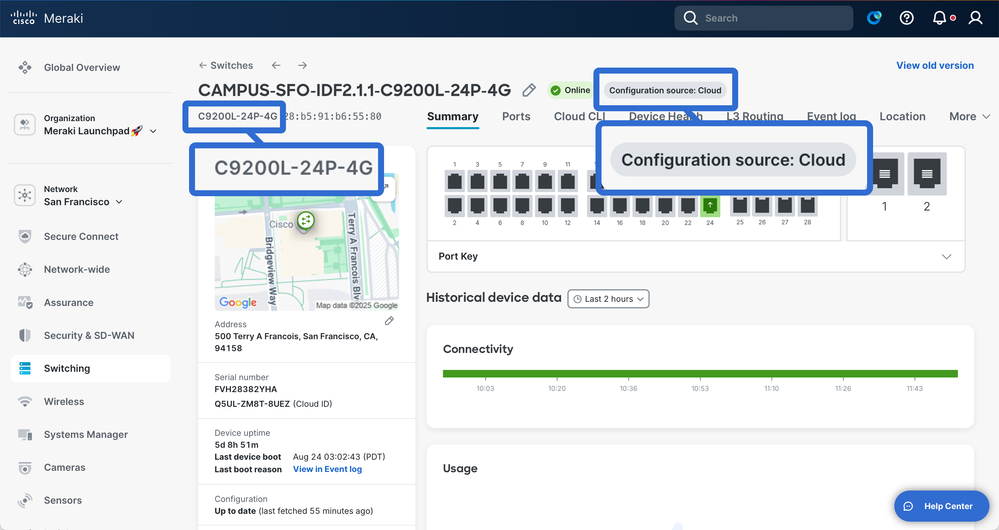
Task: Open the notifications bell icon
Action: [x=939, y=18]
